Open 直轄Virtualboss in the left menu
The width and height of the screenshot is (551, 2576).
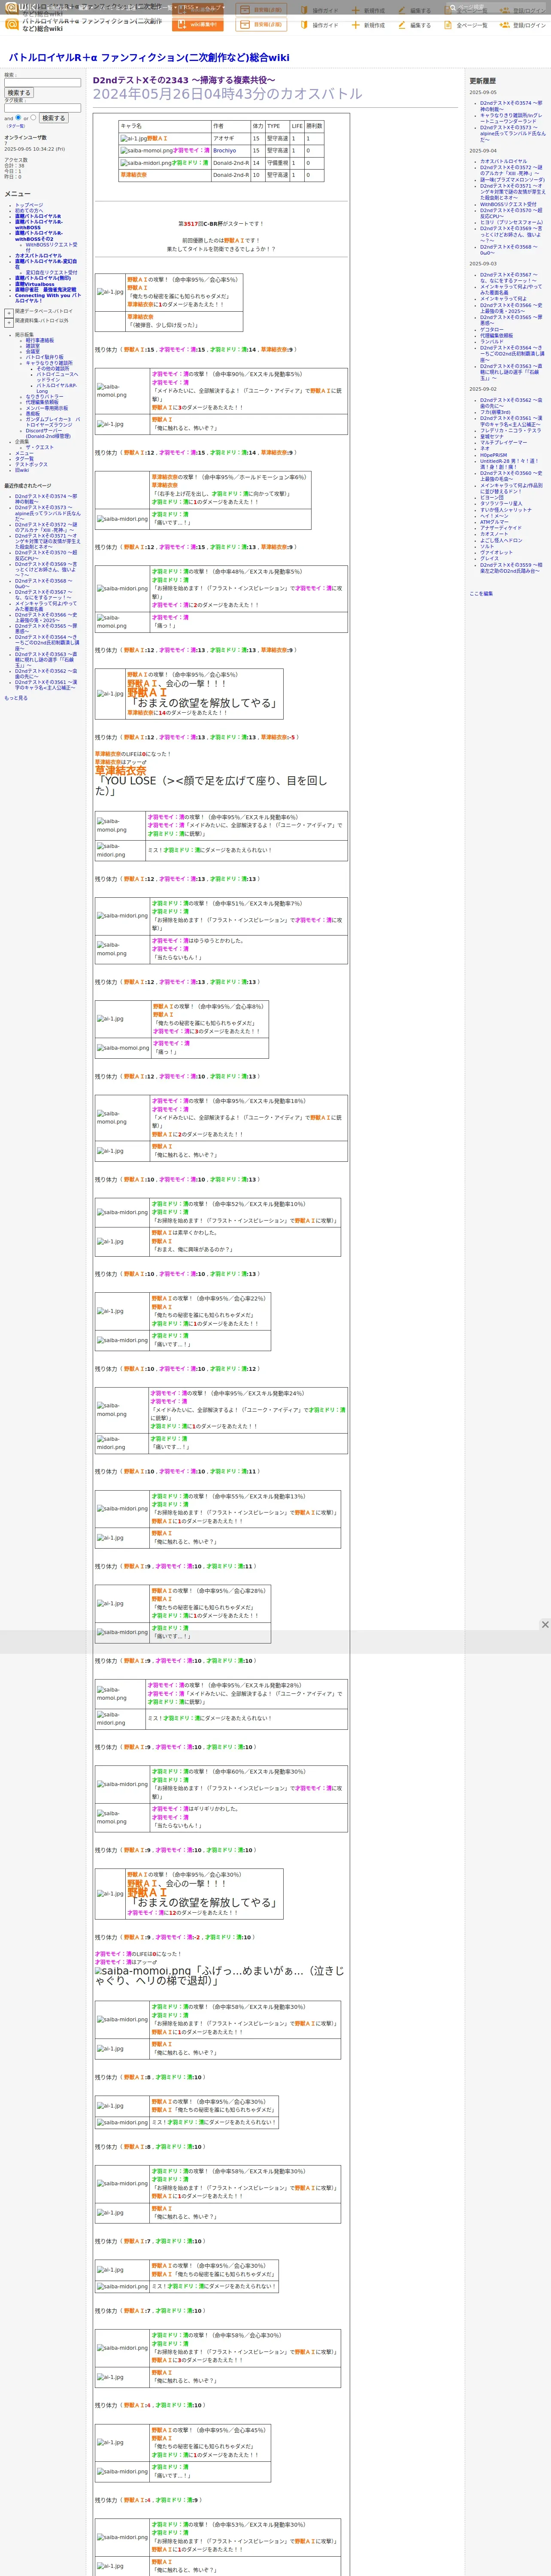pos(35,284)
